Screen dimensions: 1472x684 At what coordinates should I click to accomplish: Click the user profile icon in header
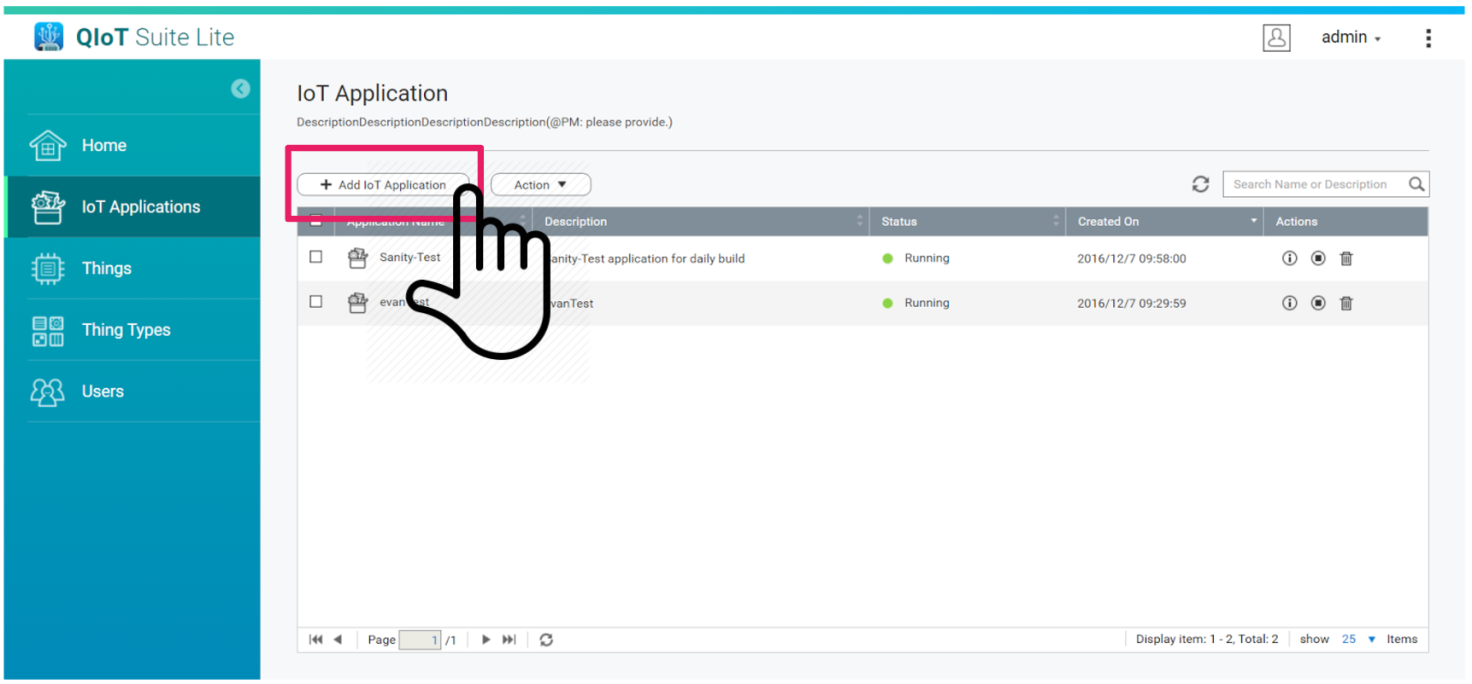[x=1276, y=37]
